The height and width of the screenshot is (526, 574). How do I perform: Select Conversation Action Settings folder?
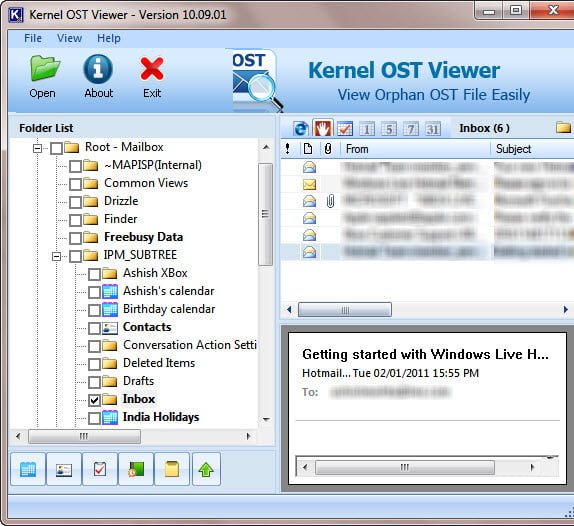[x=190, y=345]
